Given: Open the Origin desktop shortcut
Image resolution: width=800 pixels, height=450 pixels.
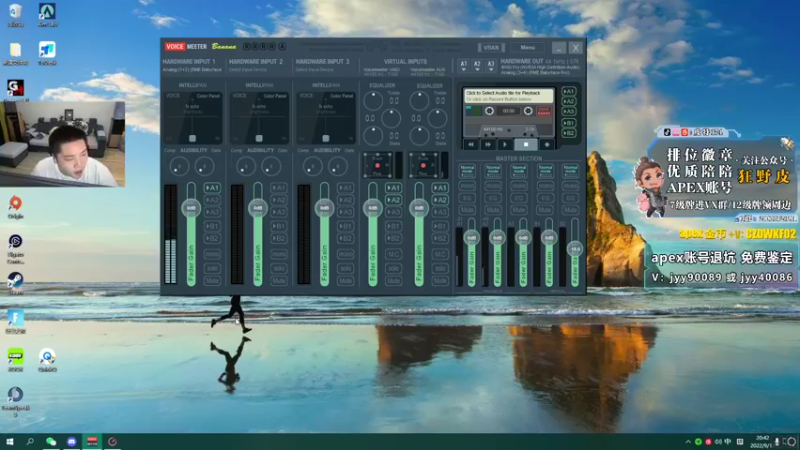Looking at the screenshot, I should point(15,207).
